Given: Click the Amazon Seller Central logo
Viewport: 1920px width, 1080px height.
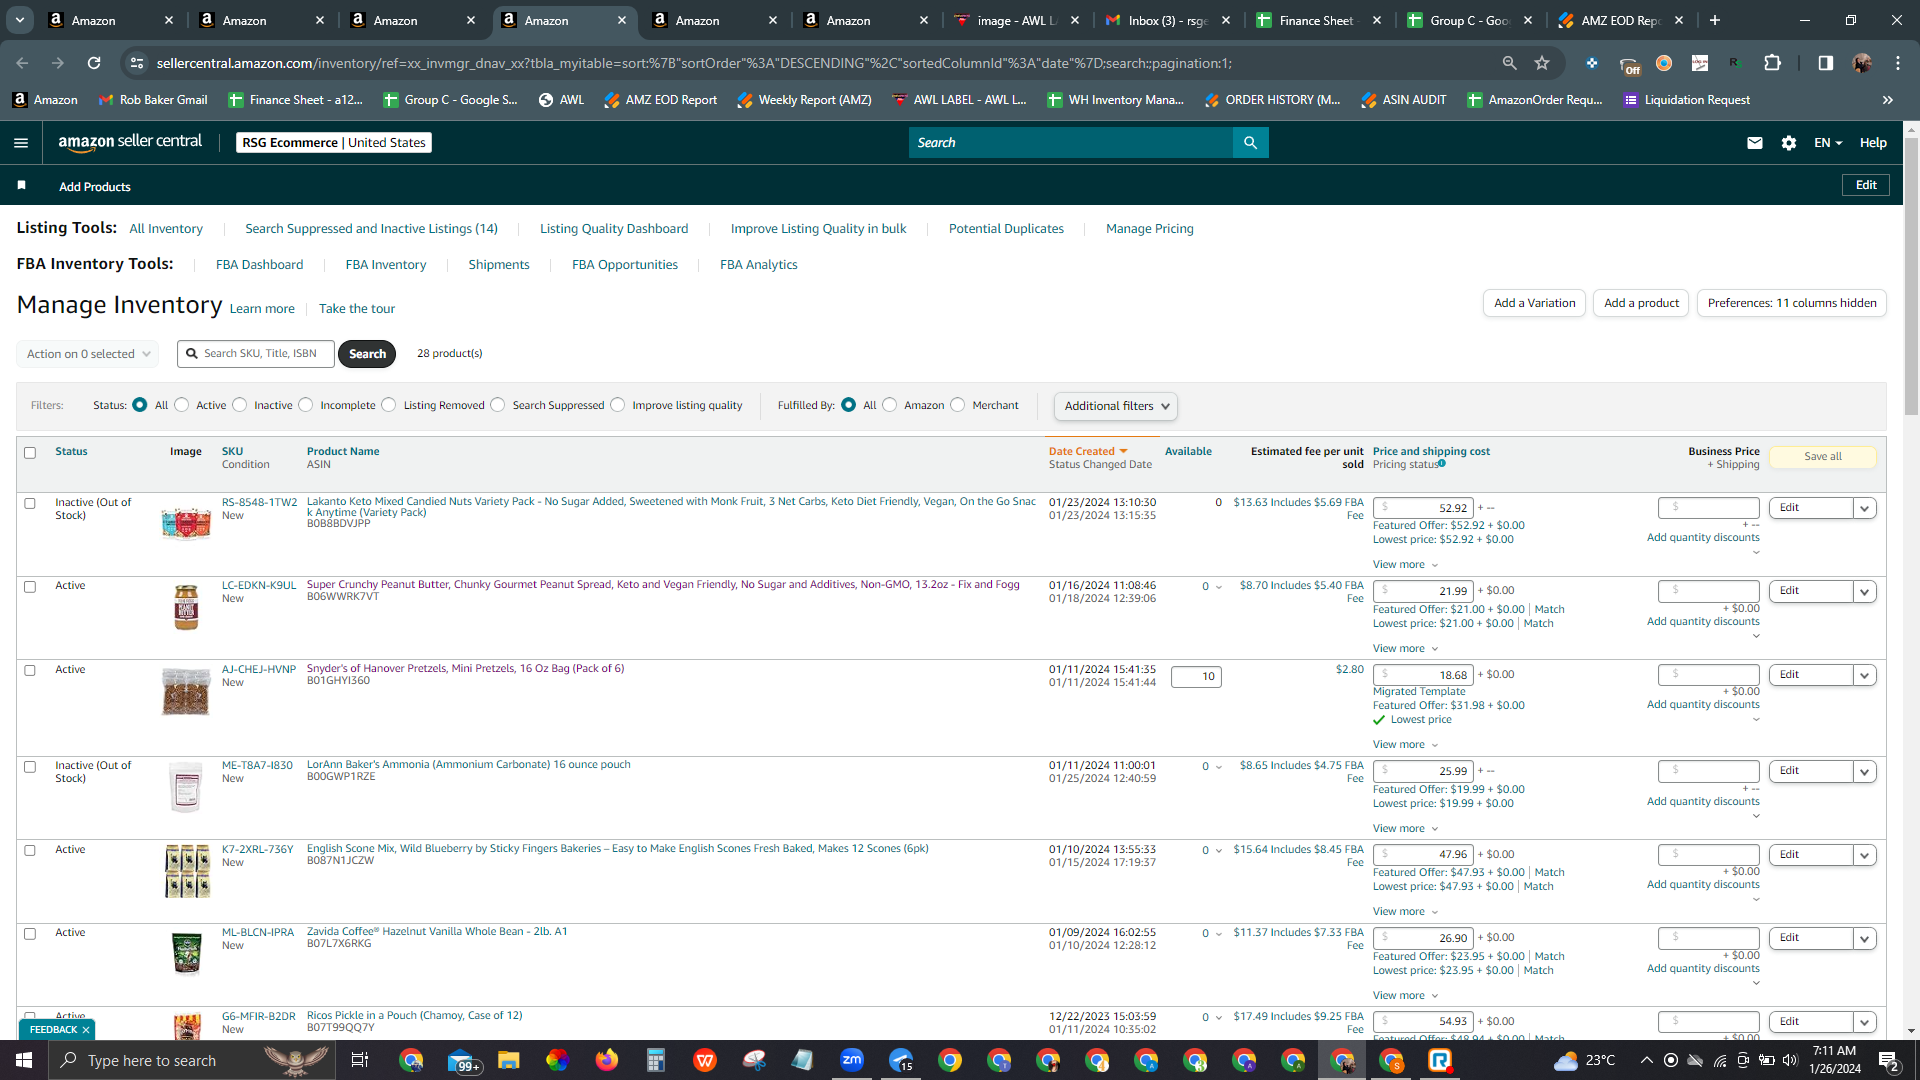Looking at the screenshot, I should [130, 142].
